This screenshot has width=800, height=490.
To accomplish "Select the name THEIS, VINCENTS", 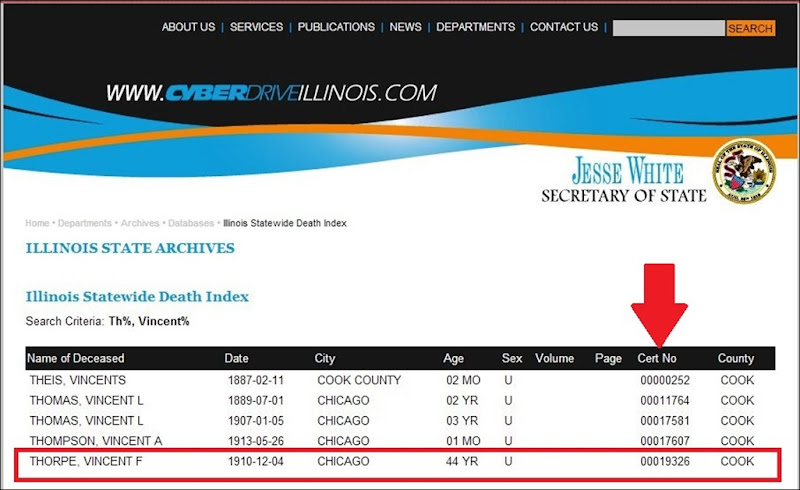I will tap(78, 380).
